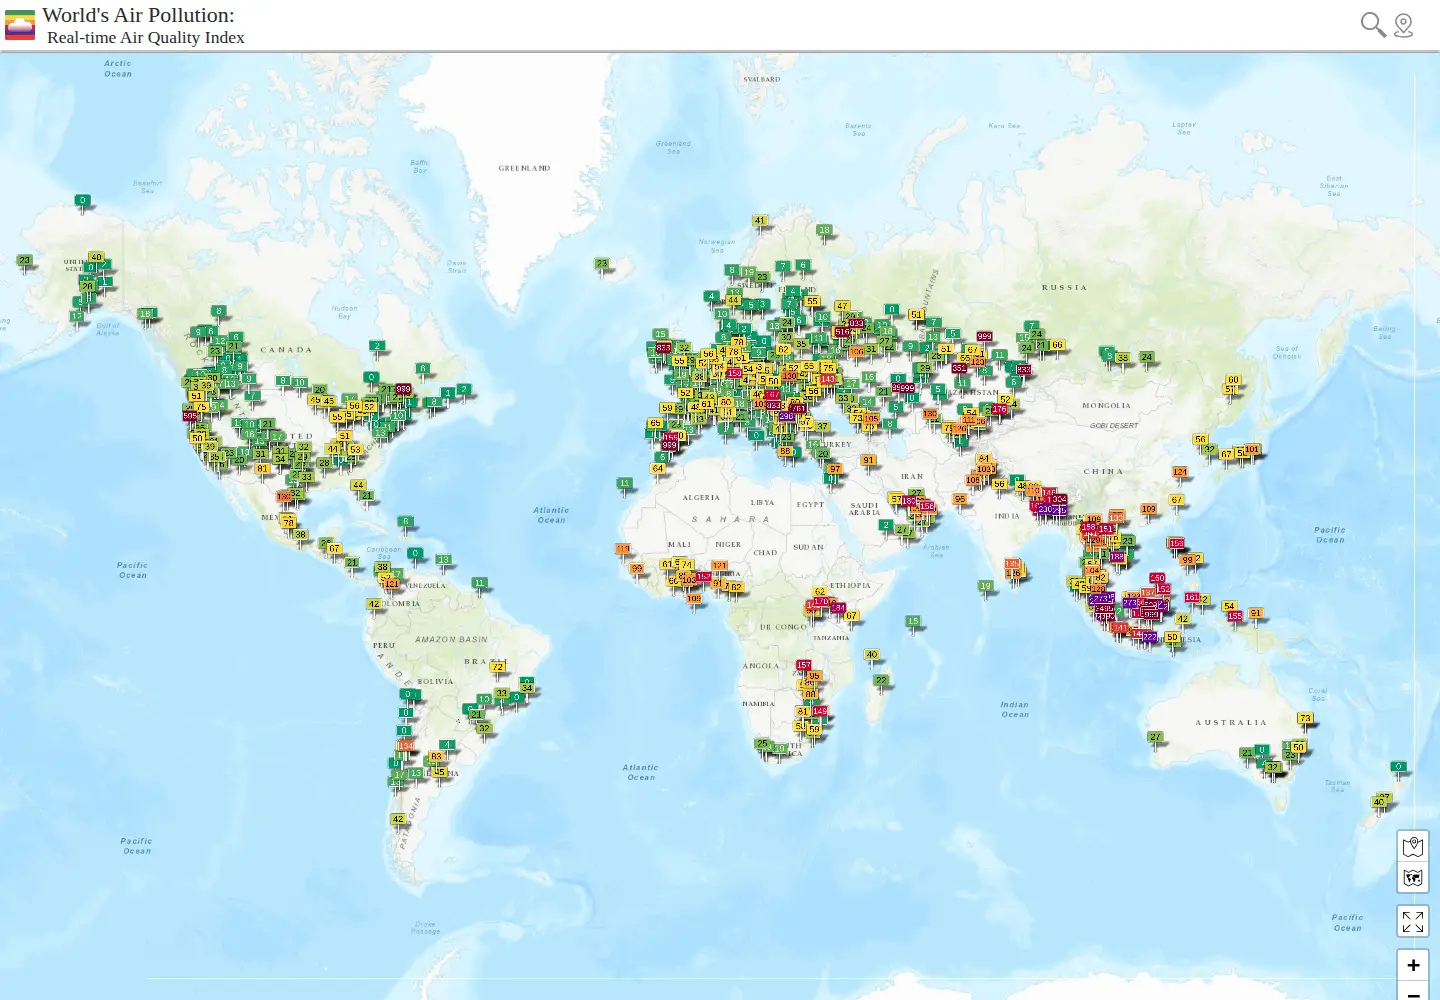Select the yellow 60 marker in Russia's Far East
The image size is (1440, 1000).
click(1233, 380)
